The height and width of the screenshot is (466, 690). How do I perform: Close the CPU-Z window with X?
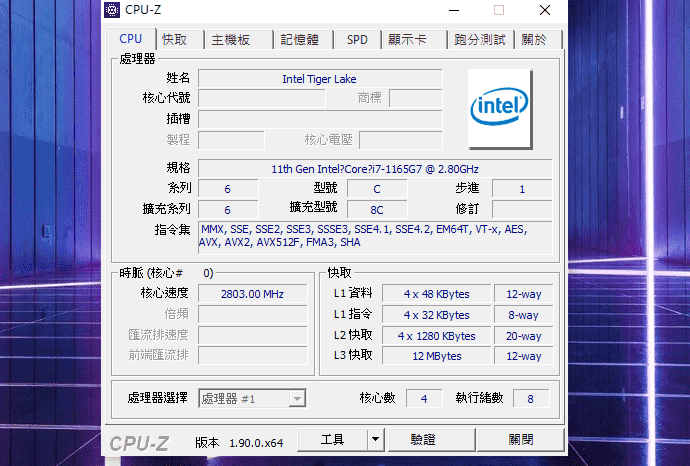pos(545,10)
